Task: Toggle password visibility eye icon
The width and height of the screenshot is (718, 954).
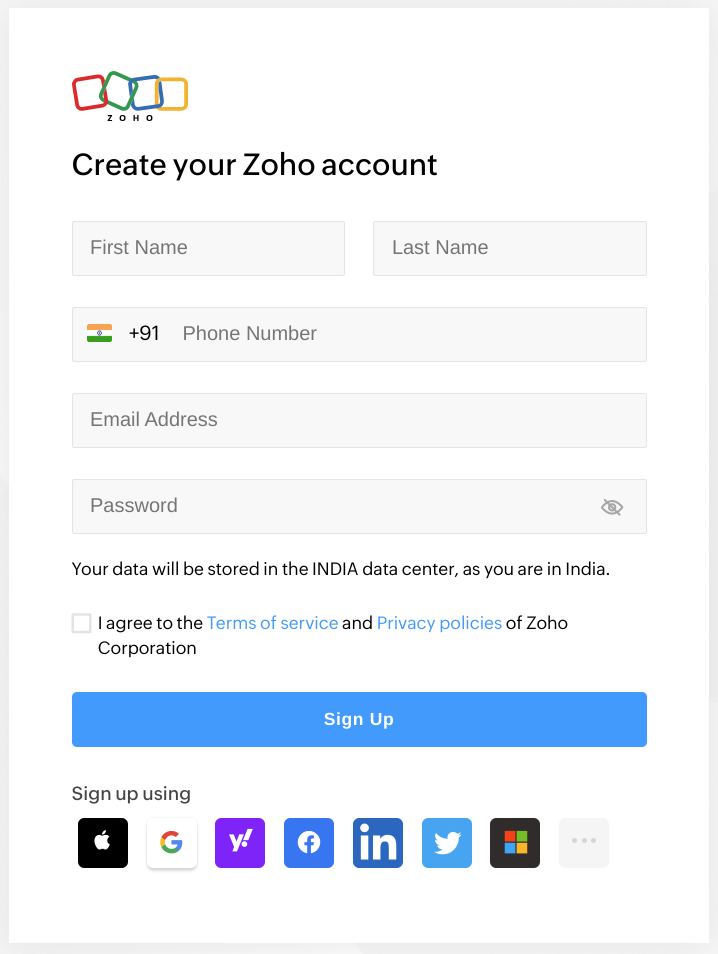Action: click(612, 507)
